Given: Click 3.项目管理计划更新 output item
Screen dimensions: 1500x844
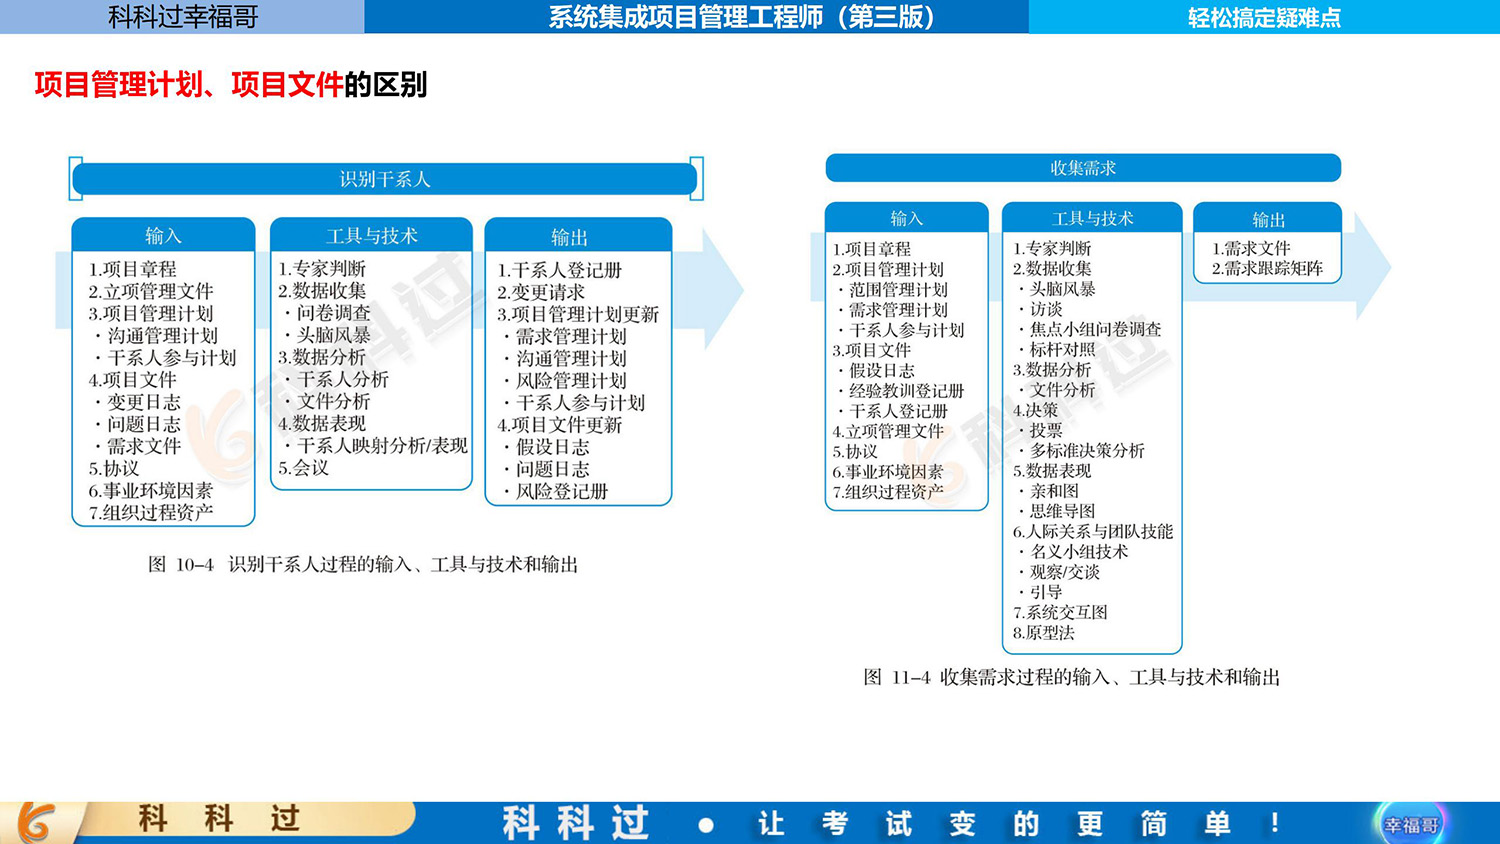Looking at the screenshot, I should pos(578,314).
